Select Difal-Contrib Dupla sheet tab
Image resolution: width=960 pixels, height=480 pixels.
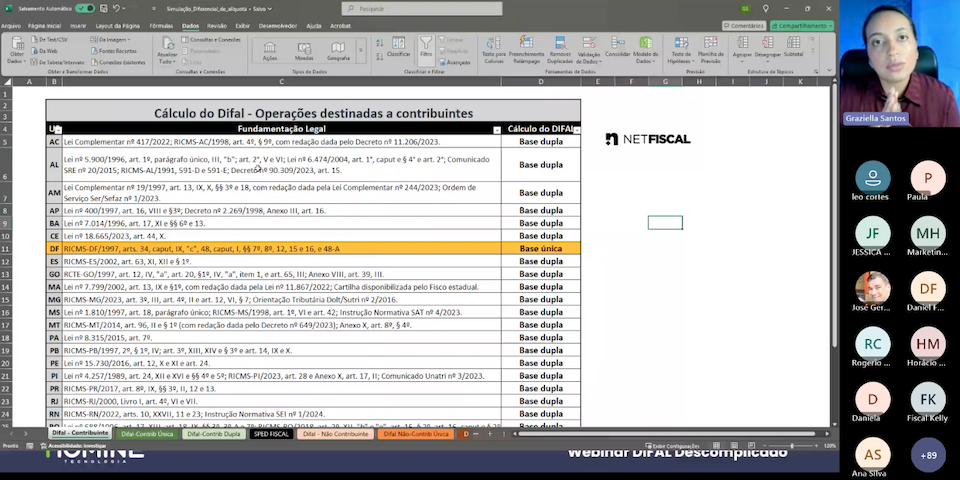[213, 434]
